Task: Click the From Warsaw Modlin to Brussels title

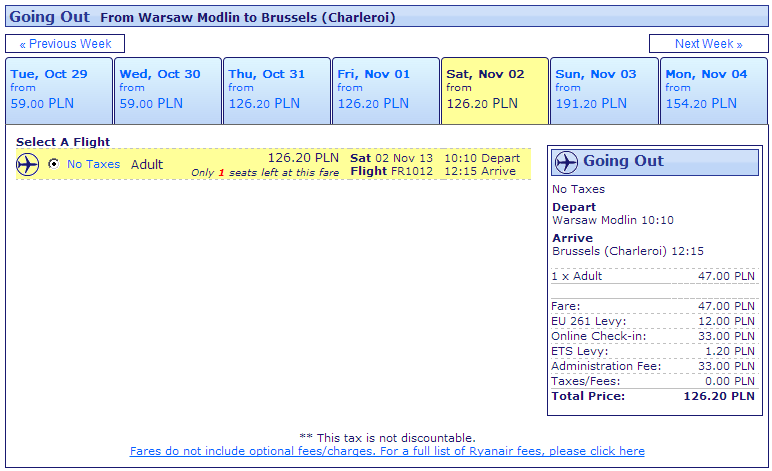Action: tap(248, 18)
